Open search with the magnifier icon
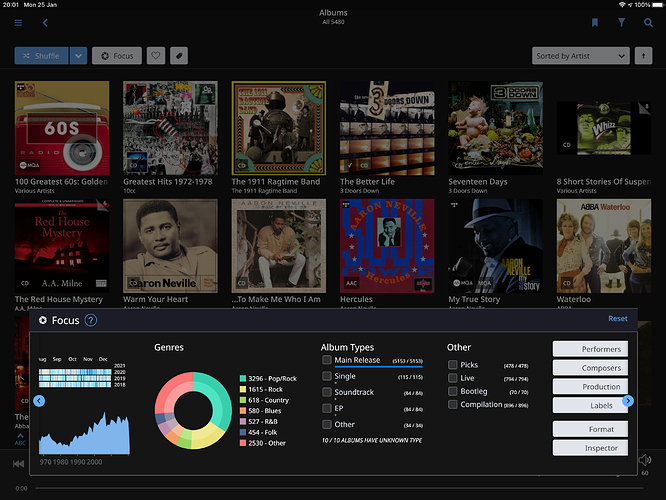 (x=647, y=22)
